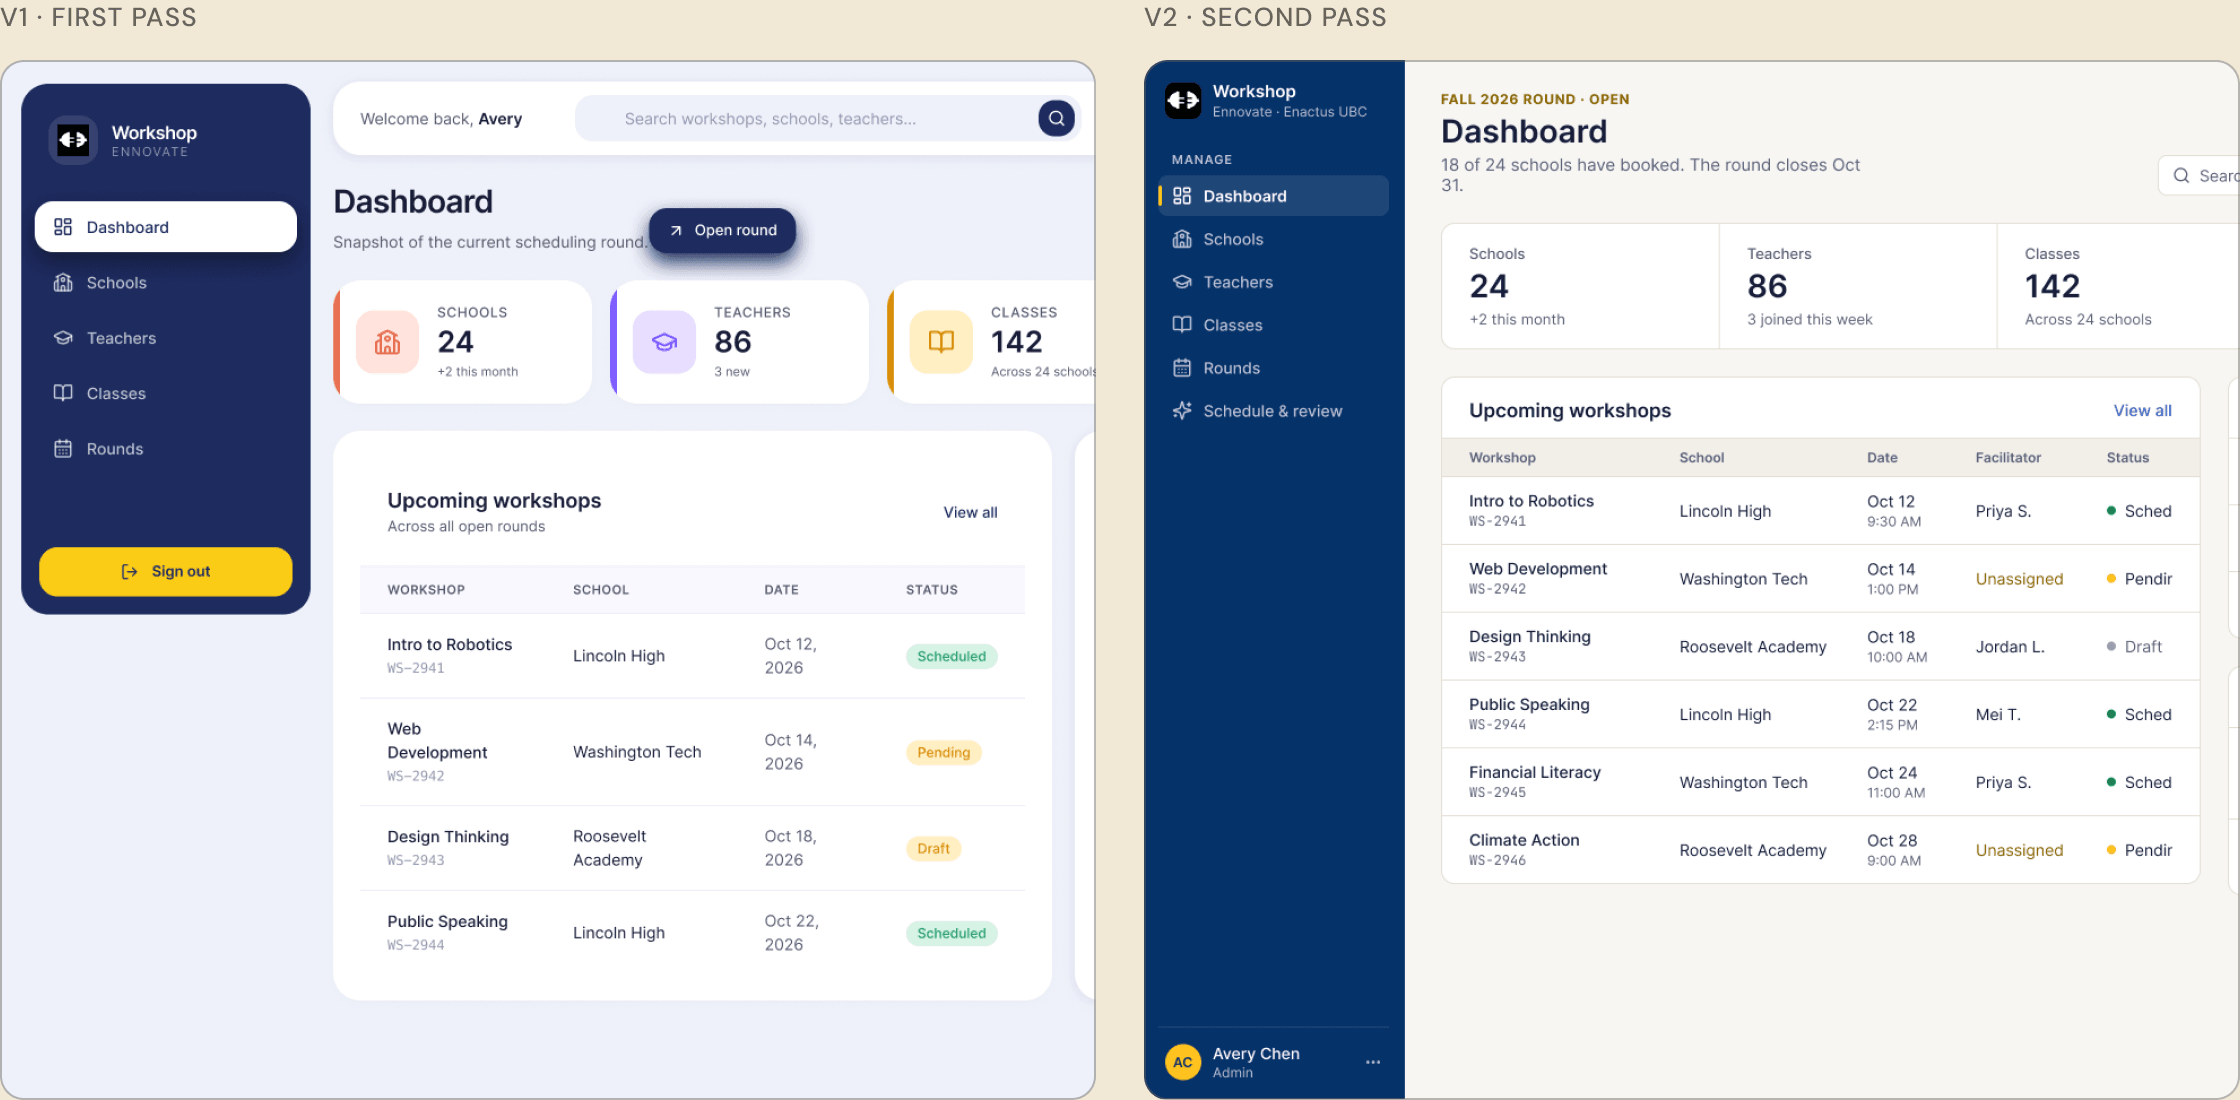Click the Draft status for Design Thinking in V2
This screenshot has width=2240, height=1100.
point(2134,647)
